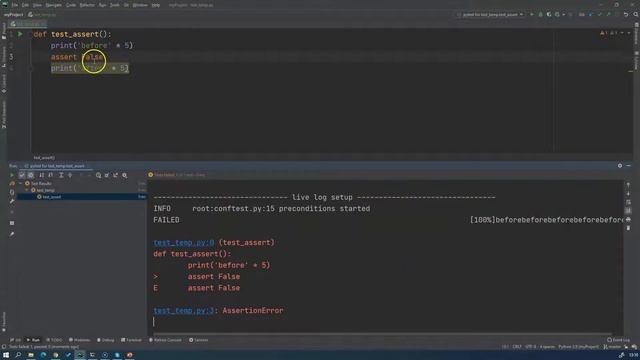Click Run with Coverage icon in top toolbar
The image size is (640, 360).
[549, 15]
